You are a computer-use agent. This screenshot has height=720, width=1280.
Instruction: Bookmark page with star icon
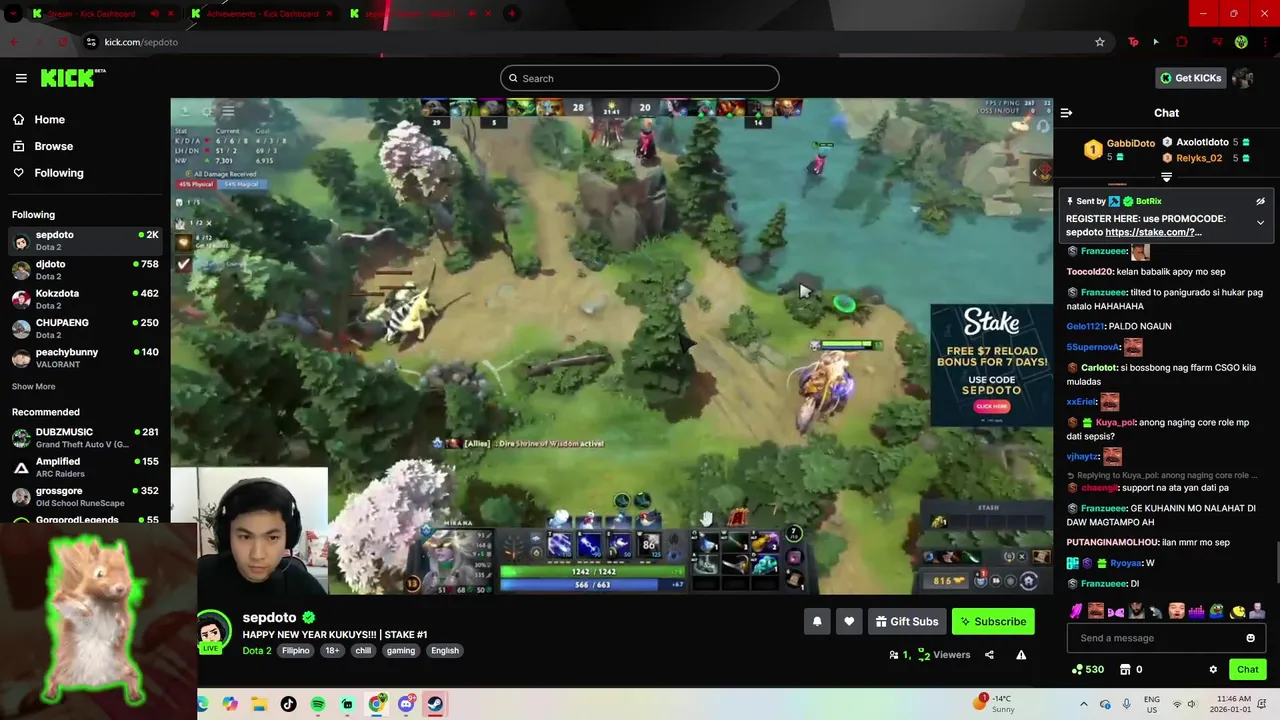[1100, 42]
